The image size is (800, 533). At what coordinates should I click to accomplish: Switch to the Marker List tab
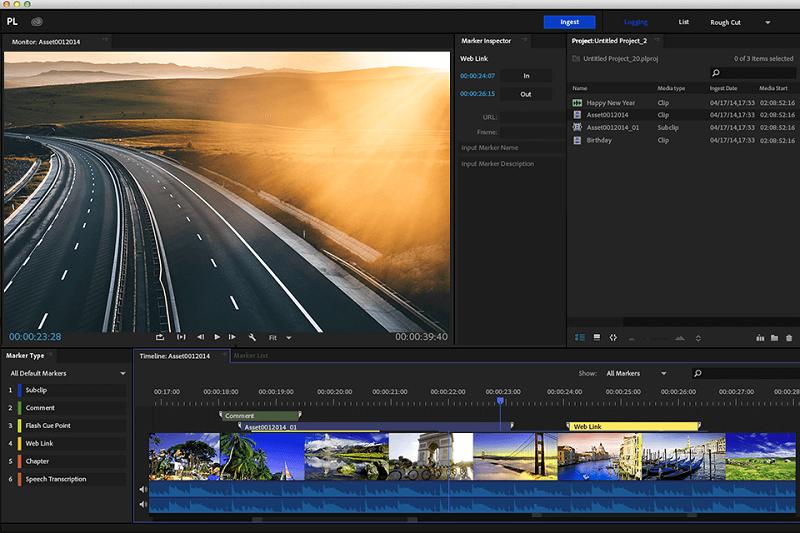point(250,355)
